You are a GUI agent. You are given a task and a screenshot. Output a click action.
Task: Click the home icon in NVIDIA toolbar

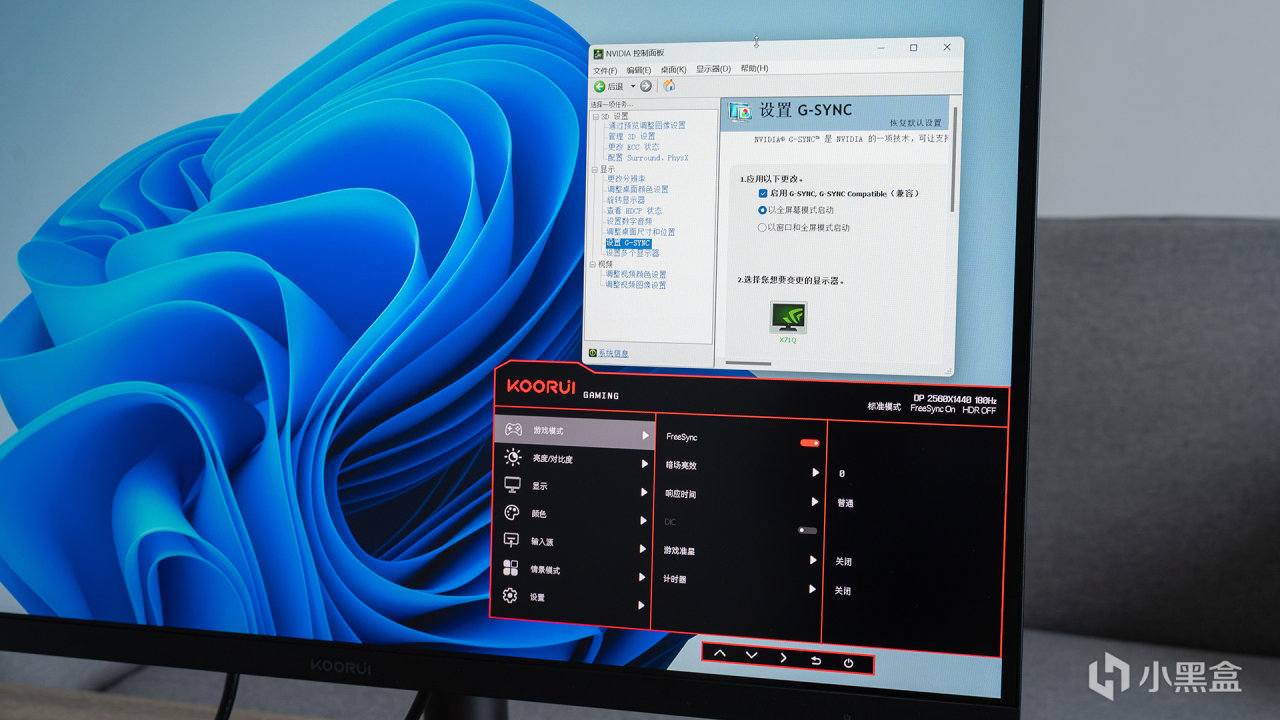(669, 85)
